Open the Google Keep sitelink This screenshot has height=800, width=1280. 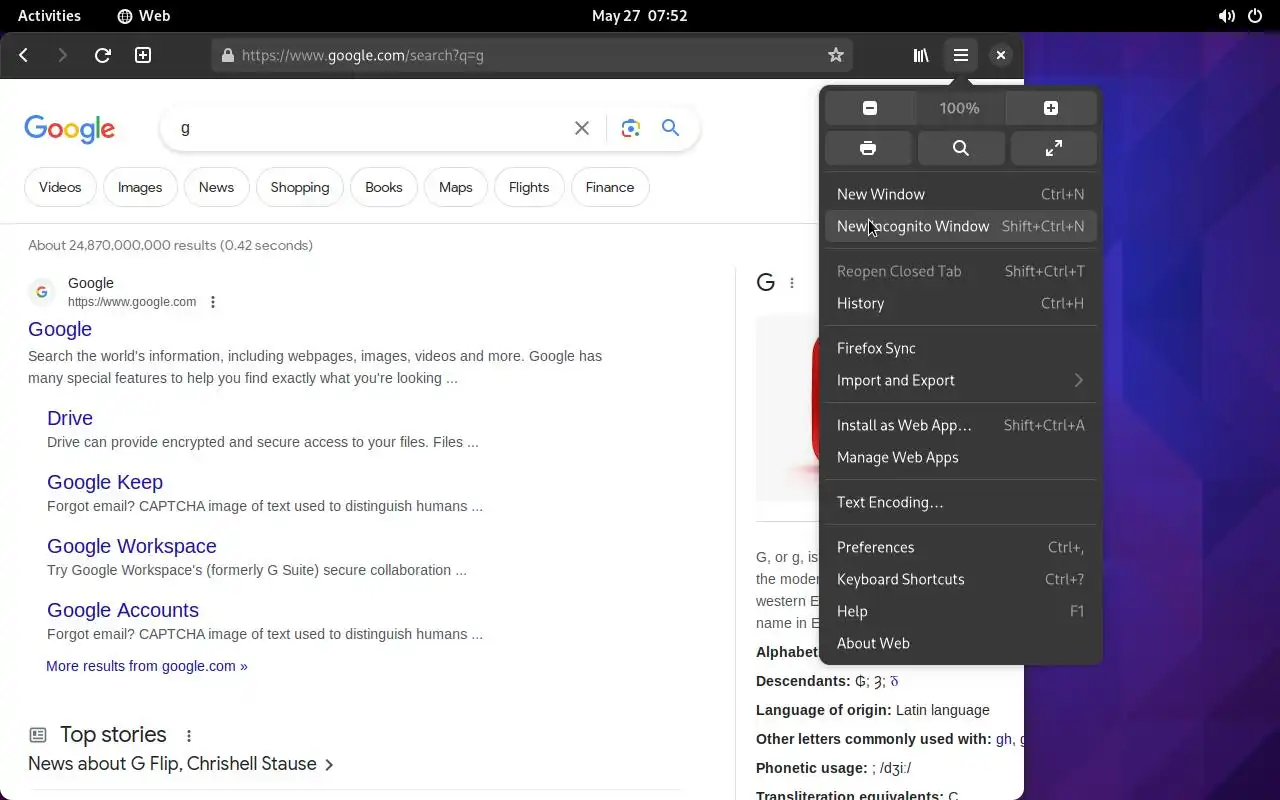(105, 482)
